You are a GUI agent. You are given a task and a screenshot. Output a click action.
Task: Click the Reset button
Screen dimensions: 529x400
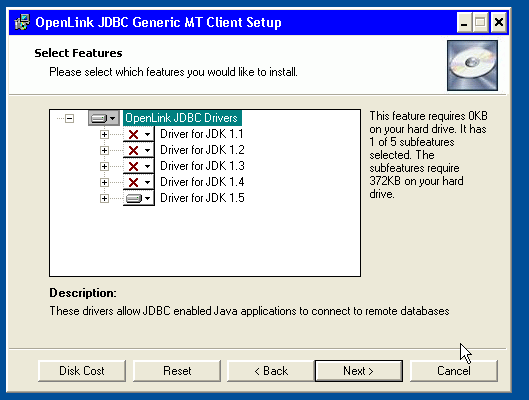pos(177,371)
